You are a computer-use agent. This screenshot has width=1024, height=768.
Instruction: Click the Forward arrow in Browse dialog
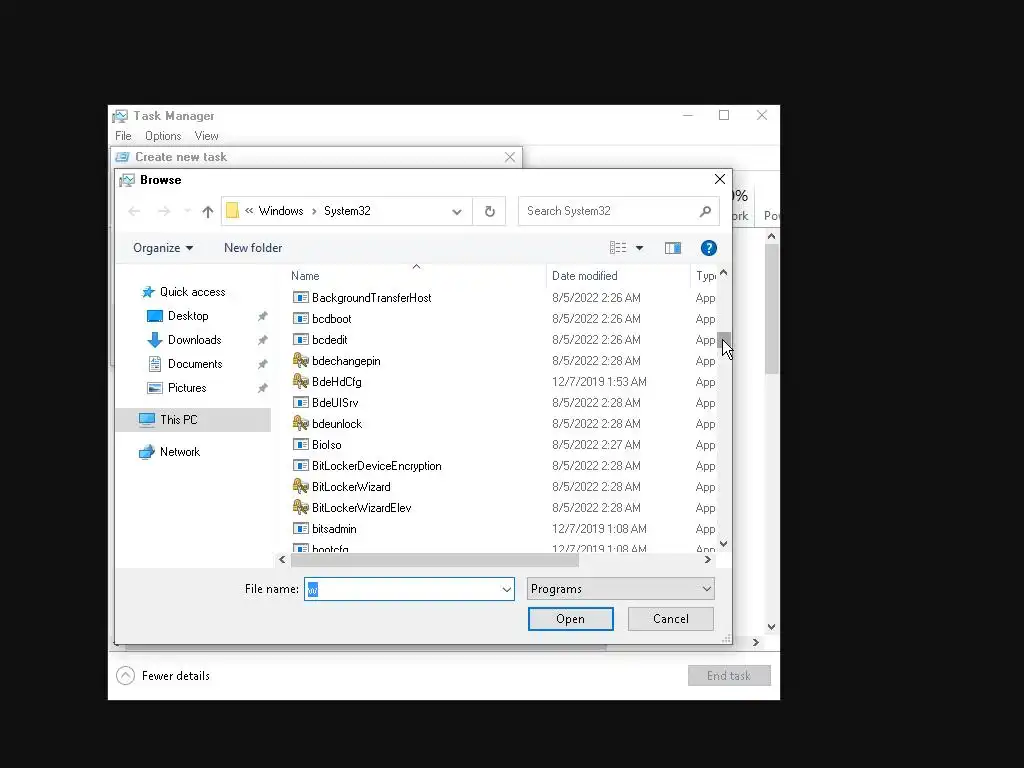click(164, 211)
